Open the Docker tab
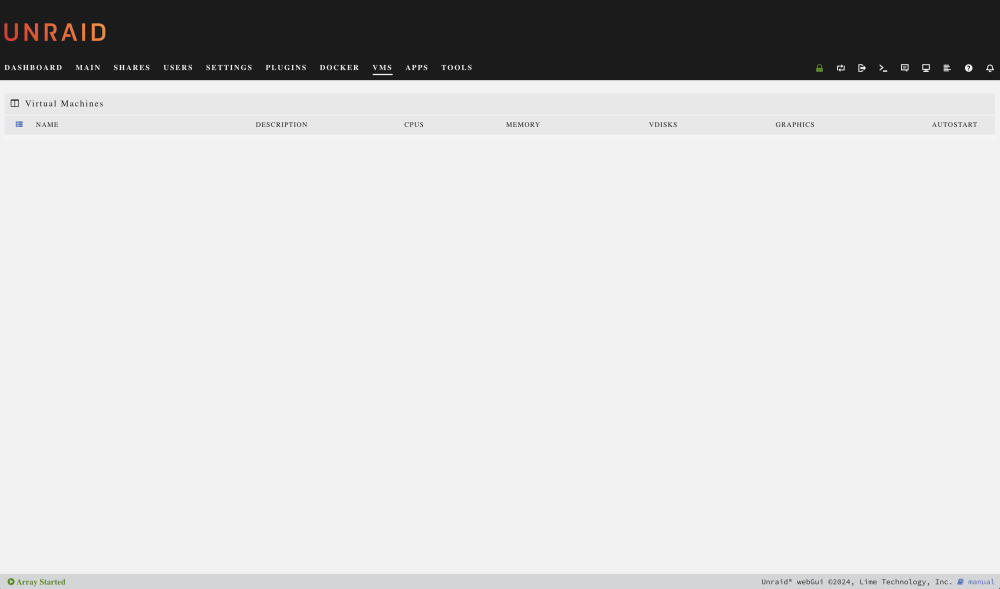Viewport: 1000px width, 589px height. tap(339, 68)
